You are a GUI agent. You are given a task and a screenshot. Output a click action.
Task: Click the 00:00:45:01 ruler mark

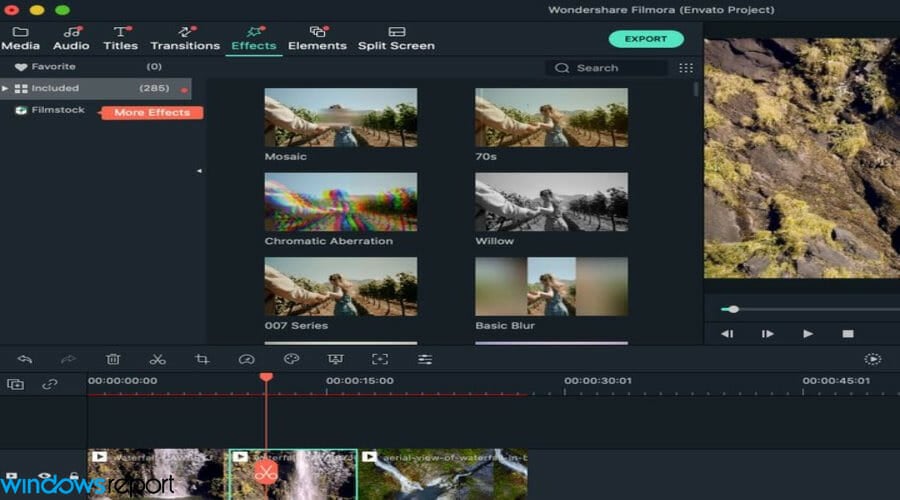pos(836,381)
